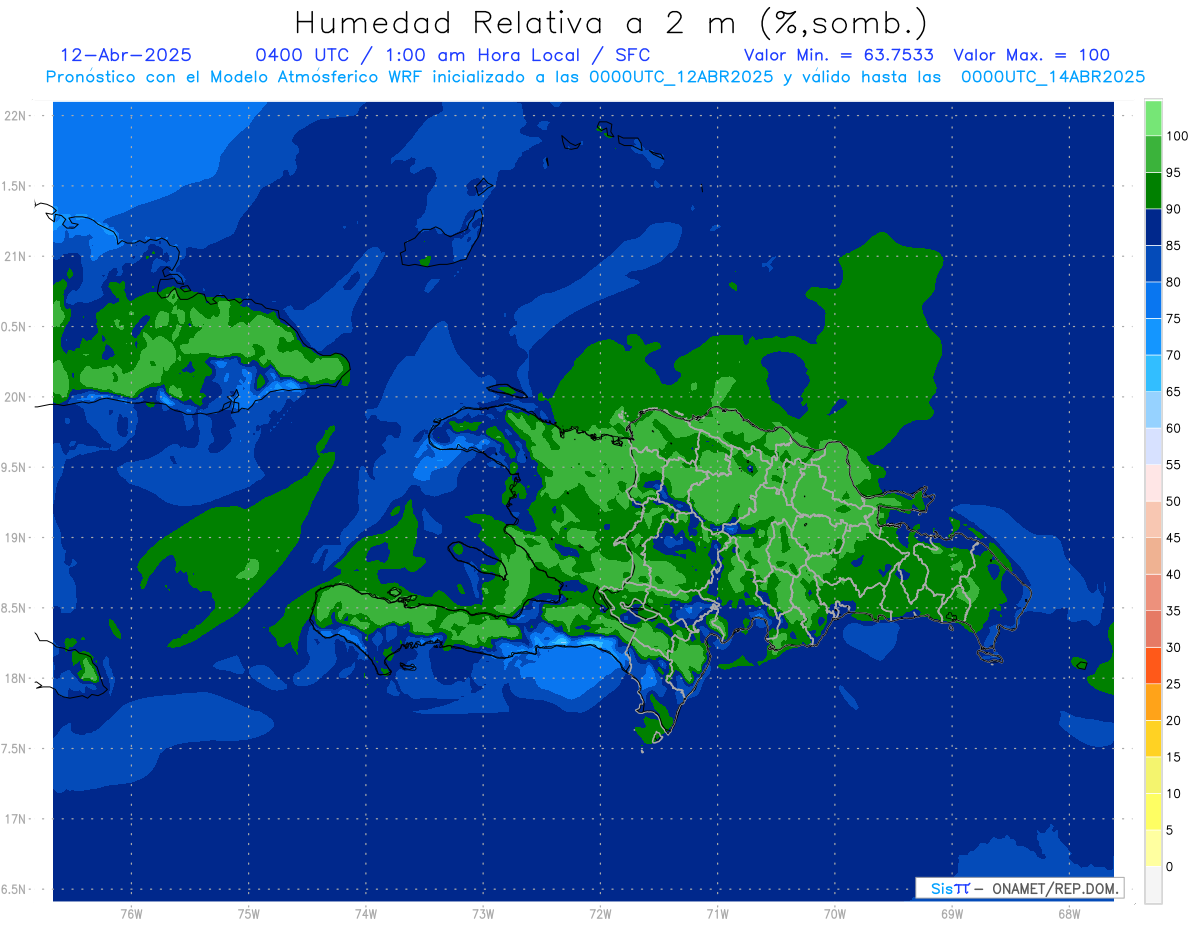This screenshot has width=1200, height=927.
Task: Click the legend value "0"
Action: click(1170, 866)
